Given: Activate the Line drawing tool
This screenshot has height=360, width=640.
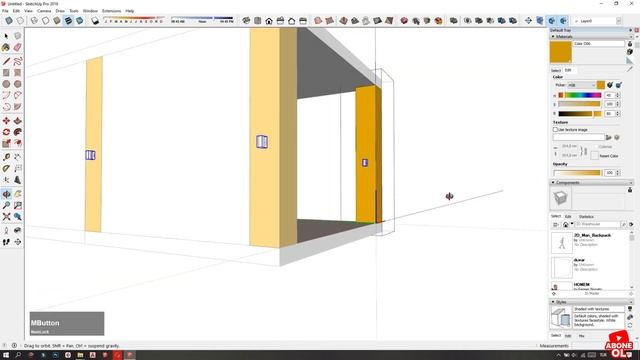Looking at the screenshot, I should [x=6, y=62].
